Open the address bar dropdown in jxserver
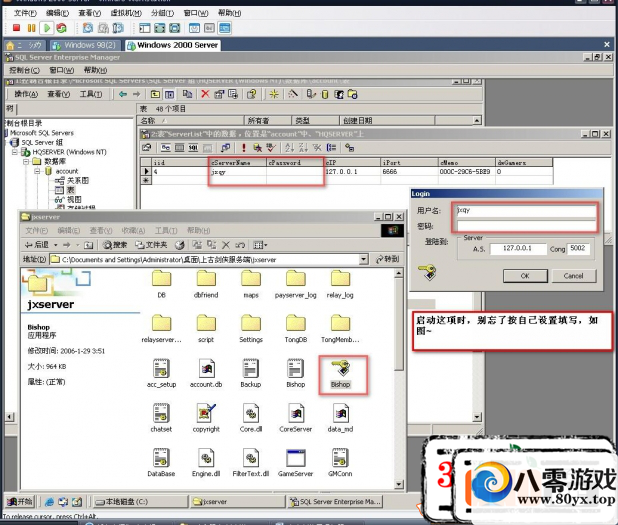The height and width of the screenshot is (525, 618). click(x=364, y=259)
